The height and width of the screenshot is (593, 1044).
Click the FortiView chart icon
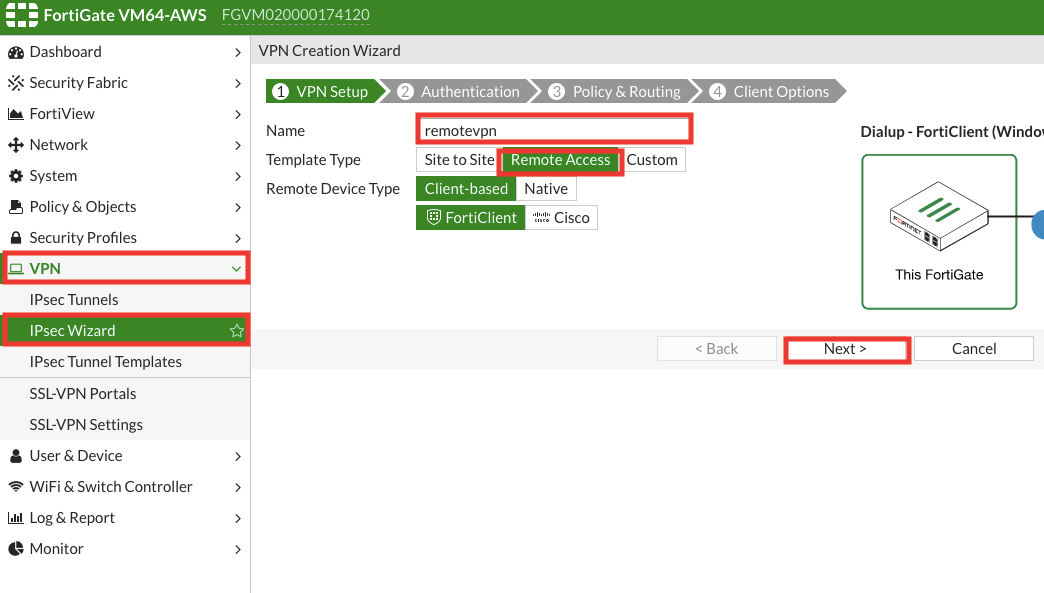[x=15, y=114]
